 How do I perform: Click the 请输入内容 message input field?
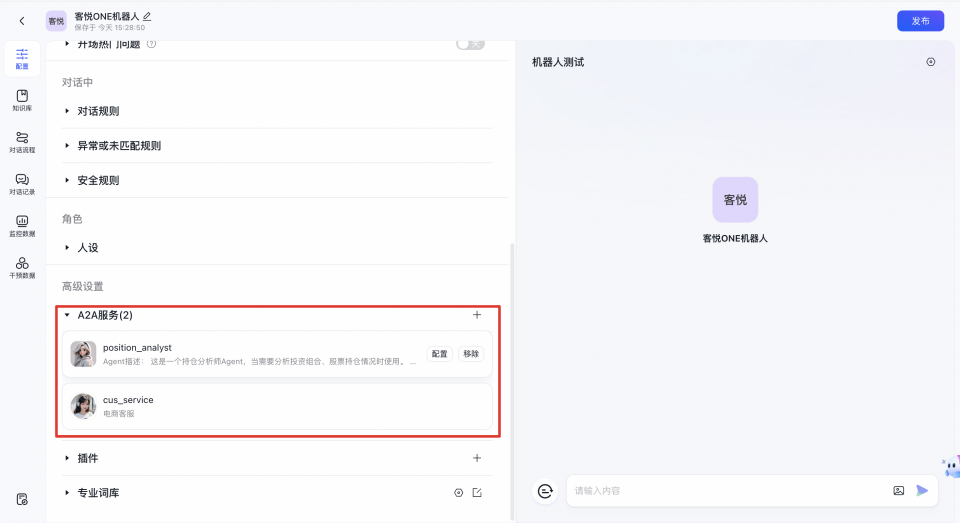tap(729, 491)
